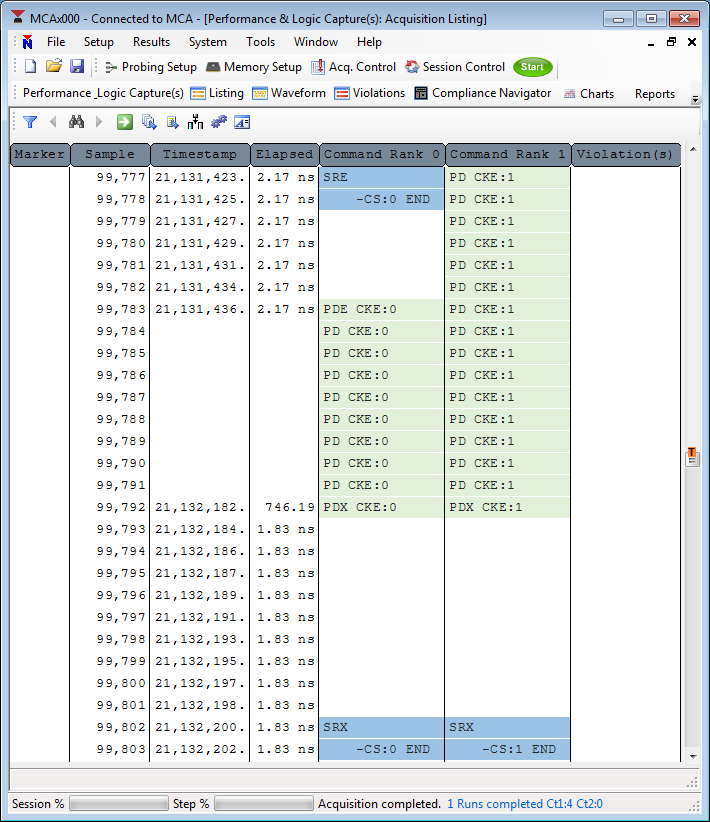Open the Compliance Navigator
The width and height of the screenshot is (710, 822).
point(482,93)
